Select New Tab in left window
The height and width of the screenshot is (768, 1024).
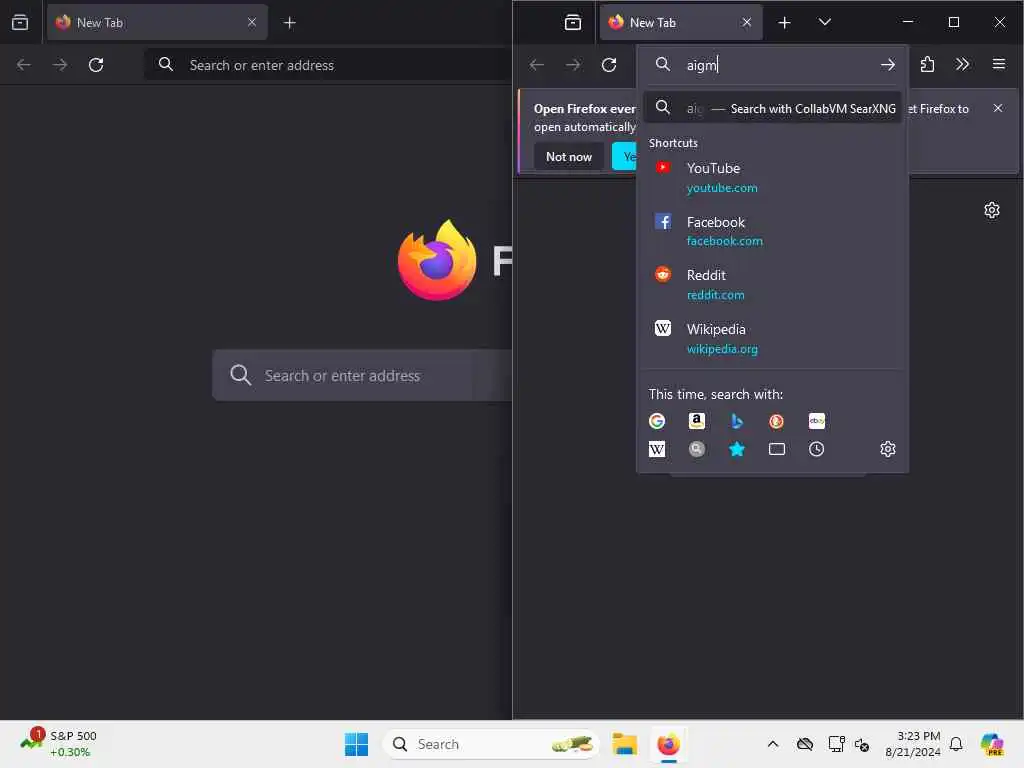(x=157, y=23)
